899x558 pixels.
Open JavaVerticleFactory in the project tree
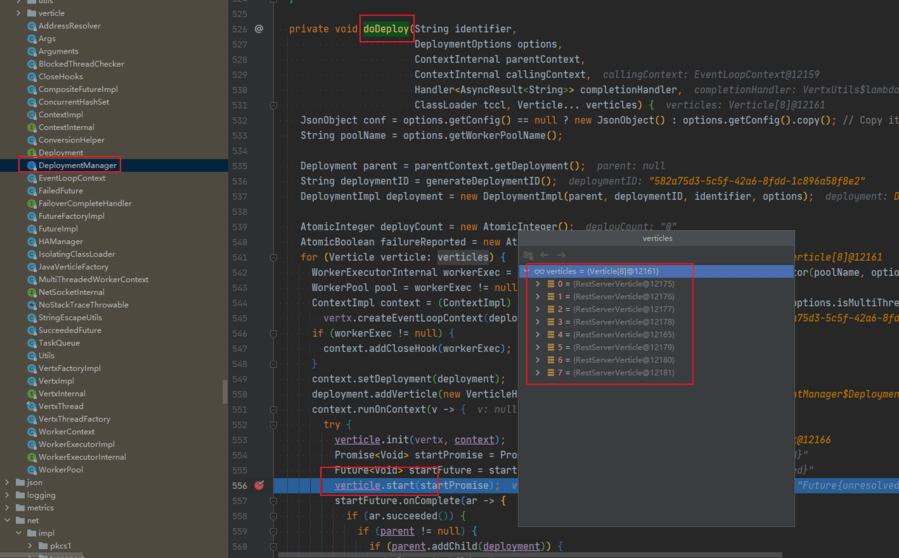73,267
